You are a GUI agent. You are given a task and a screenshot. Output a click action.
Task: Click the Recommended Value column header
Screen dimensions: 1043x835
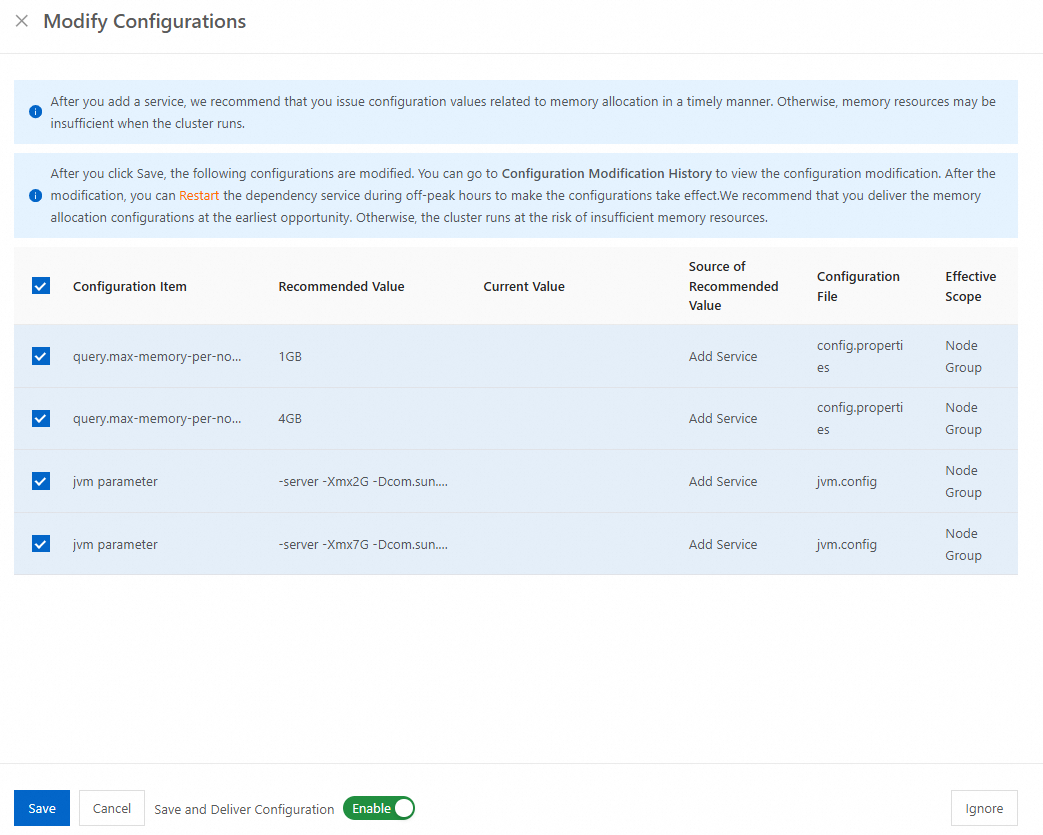click(341, 286)
